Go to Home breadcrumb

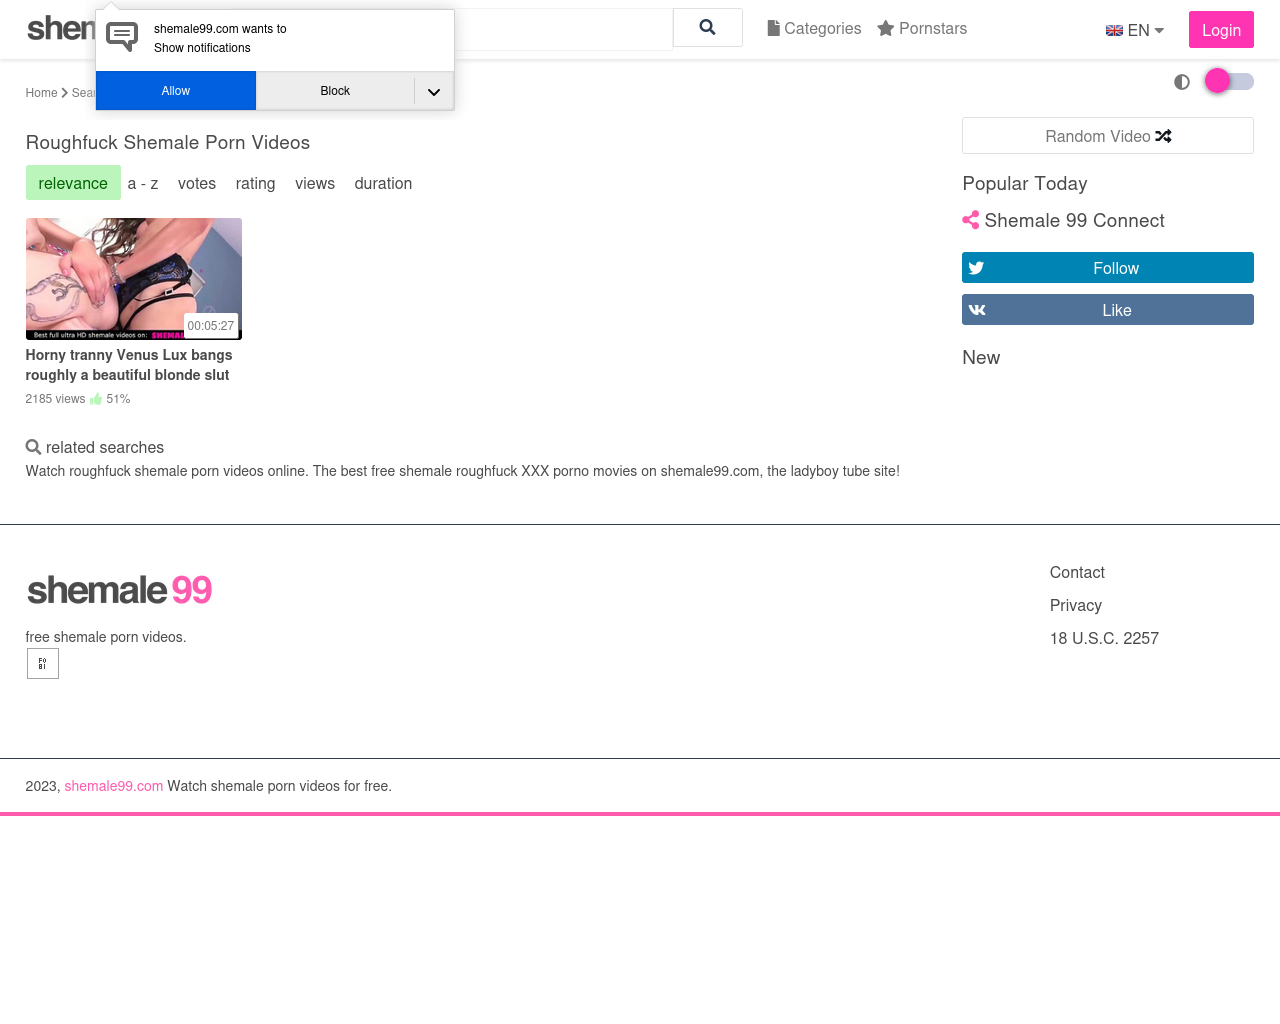[41, 93]
